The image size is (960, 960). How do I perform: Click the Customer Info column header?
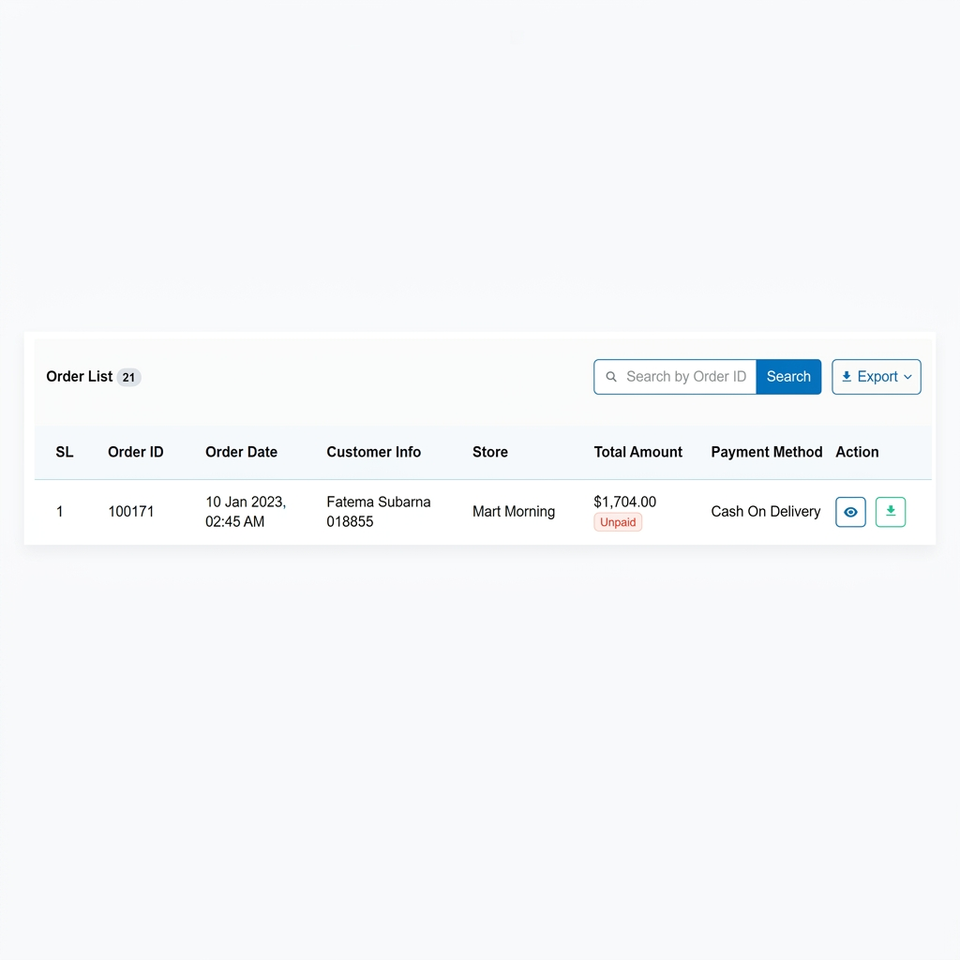click(373, 452)
